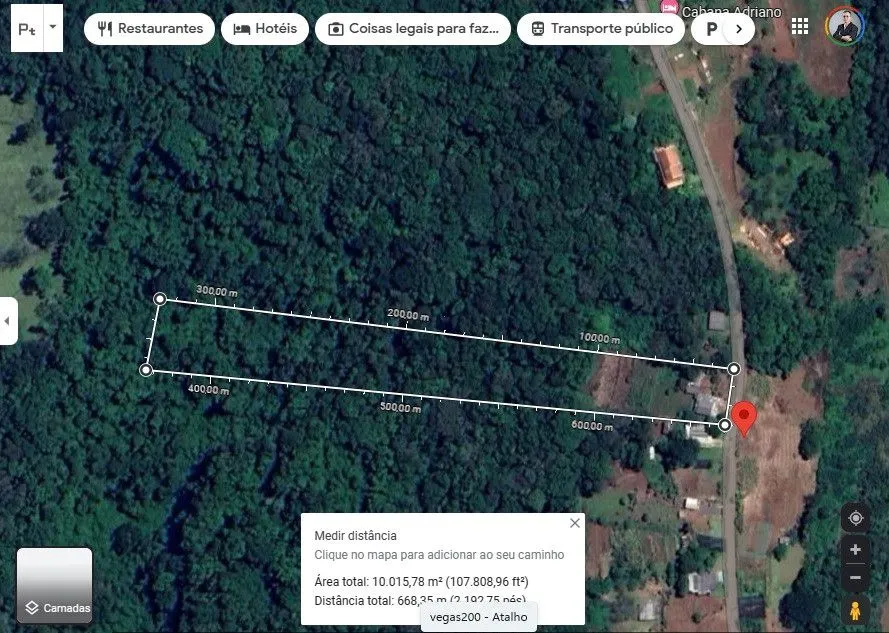This screenshot has width=889, height=633.
Task: Zoom in on the map
Action: pos(856,550)
